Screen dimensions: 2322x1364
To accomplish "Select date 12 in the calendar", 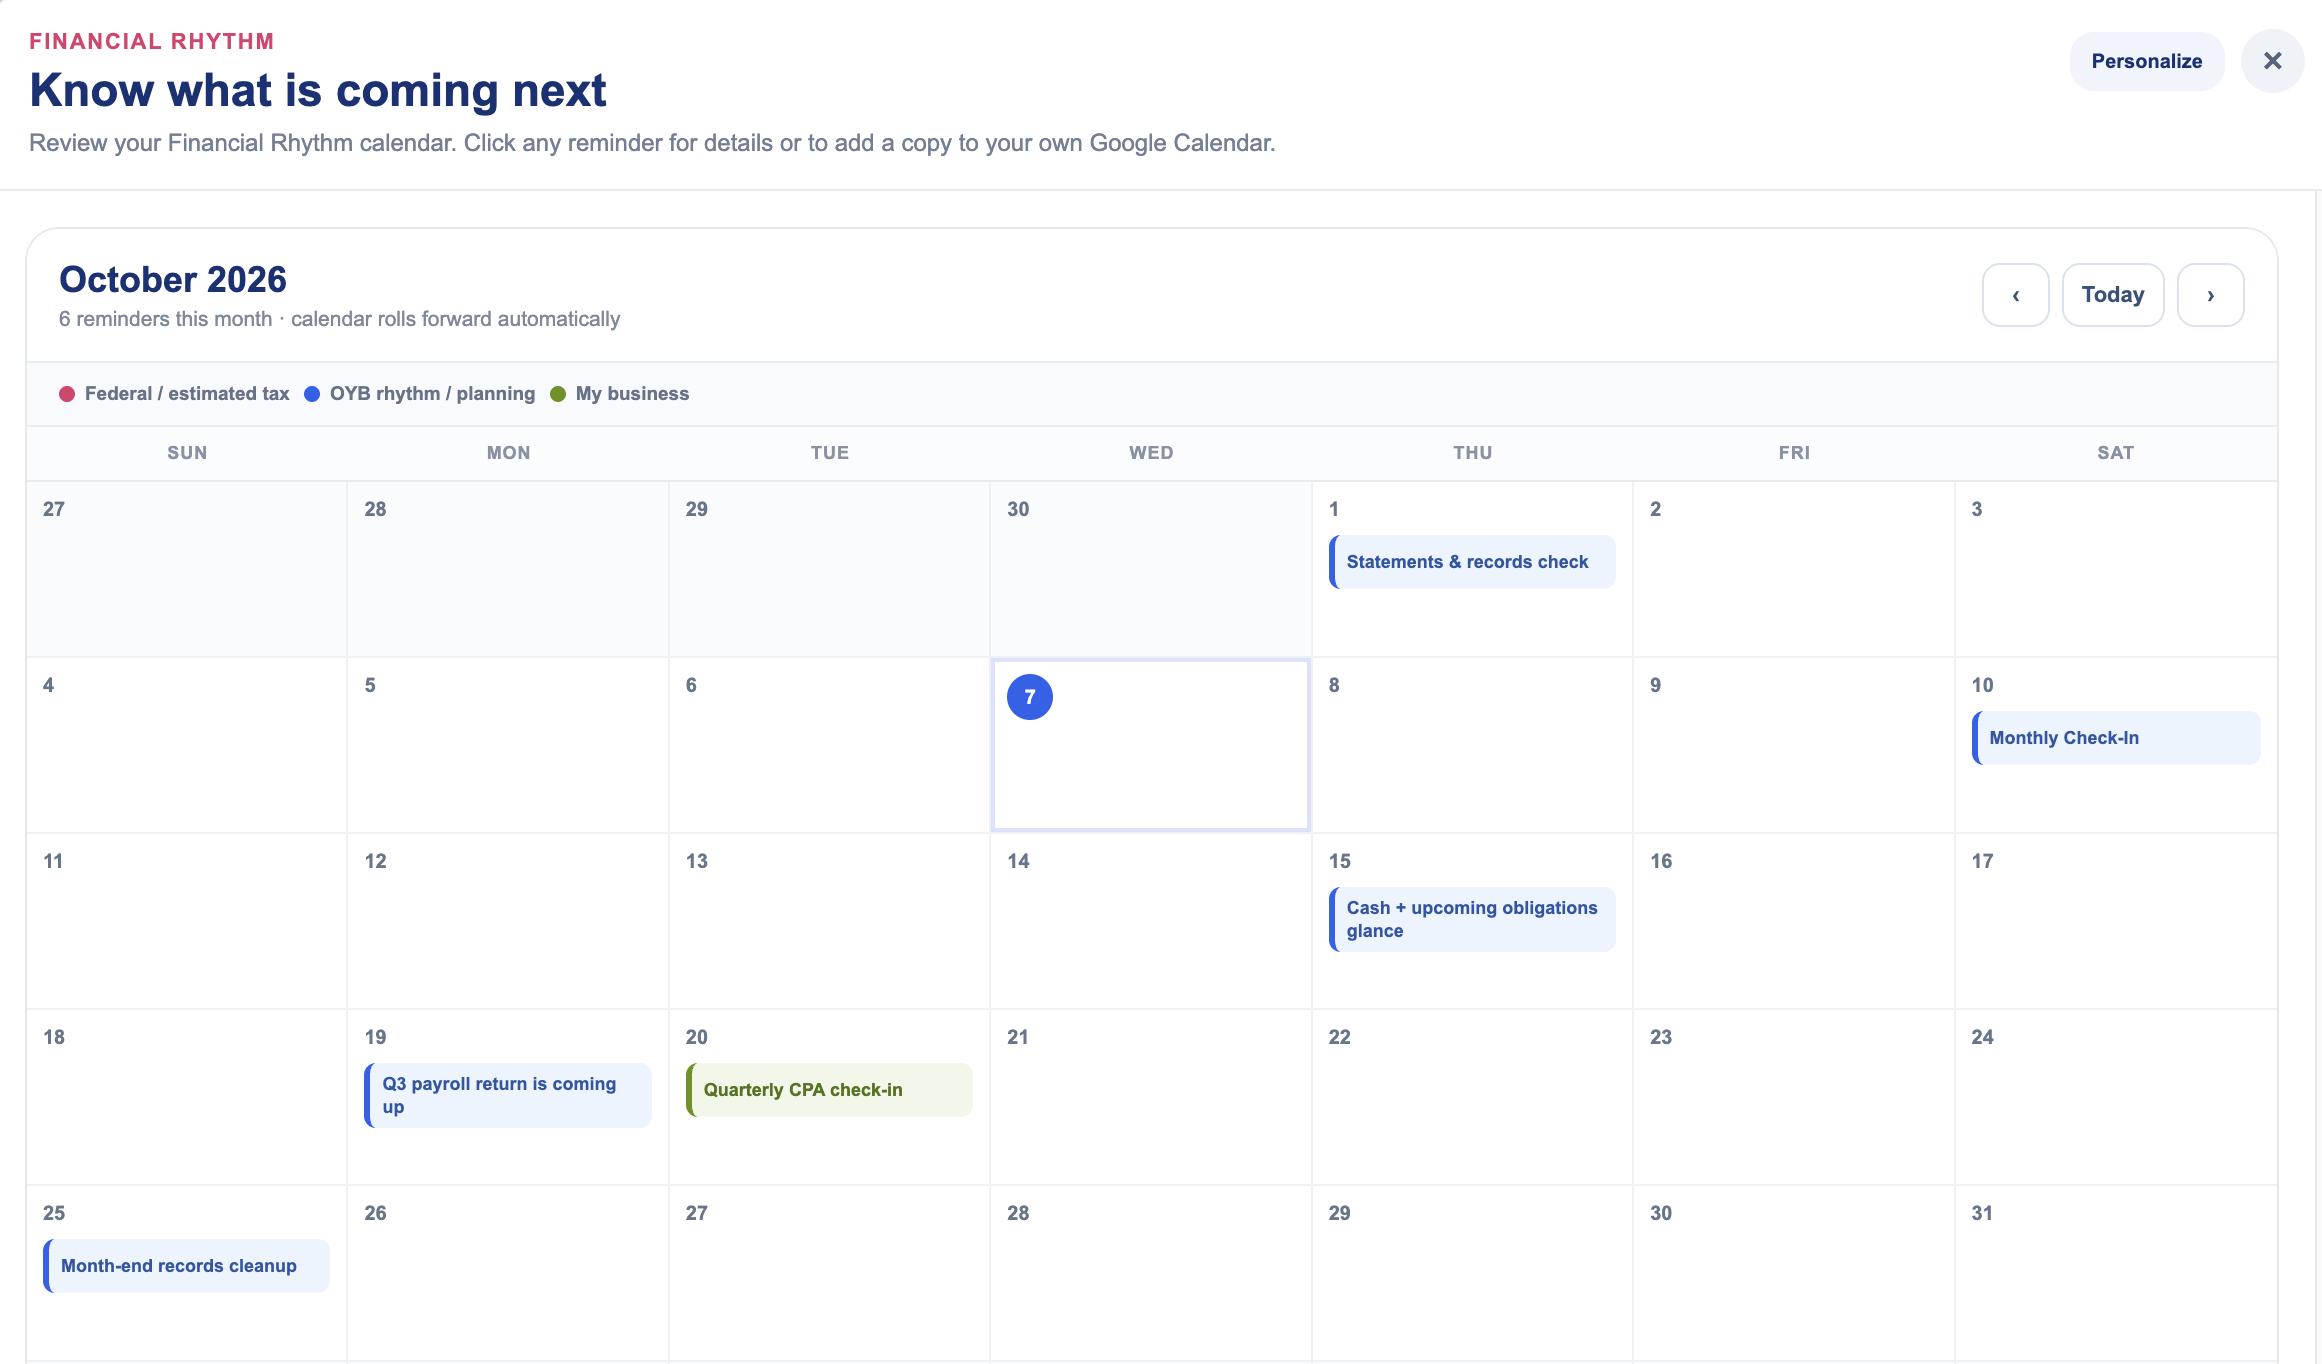I will (375, 861).
